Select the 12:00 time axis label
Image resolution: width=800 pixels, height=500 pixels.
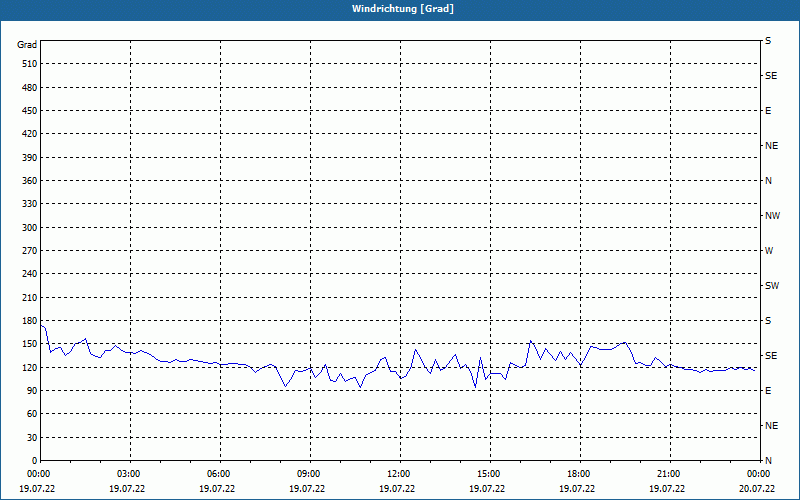pyautogui.click(x=397, y=474)
